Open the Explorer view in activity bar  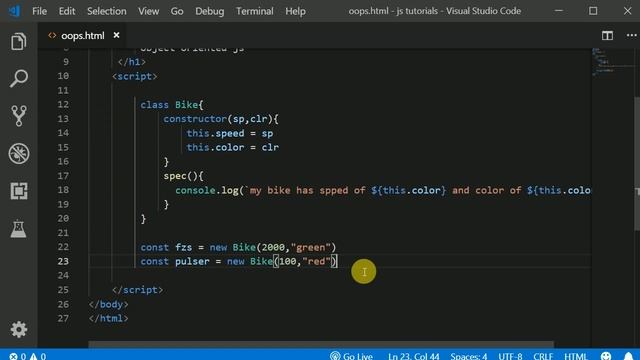click(18, 42)
